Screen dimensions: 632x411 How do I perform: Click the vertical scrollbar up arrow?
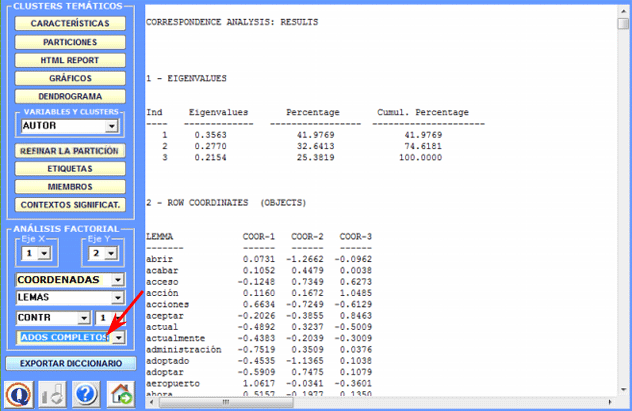(x=623, y=11)
